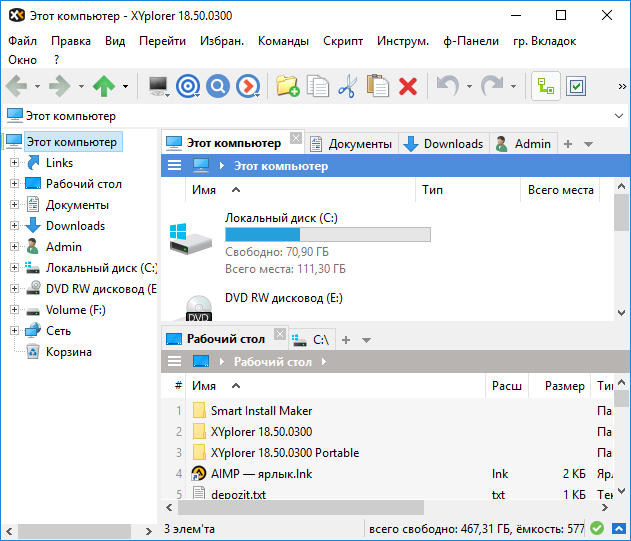This screenshot has height=541, width=631.
Task: Expand the Links tree node
Action: [x=14, y=163]
